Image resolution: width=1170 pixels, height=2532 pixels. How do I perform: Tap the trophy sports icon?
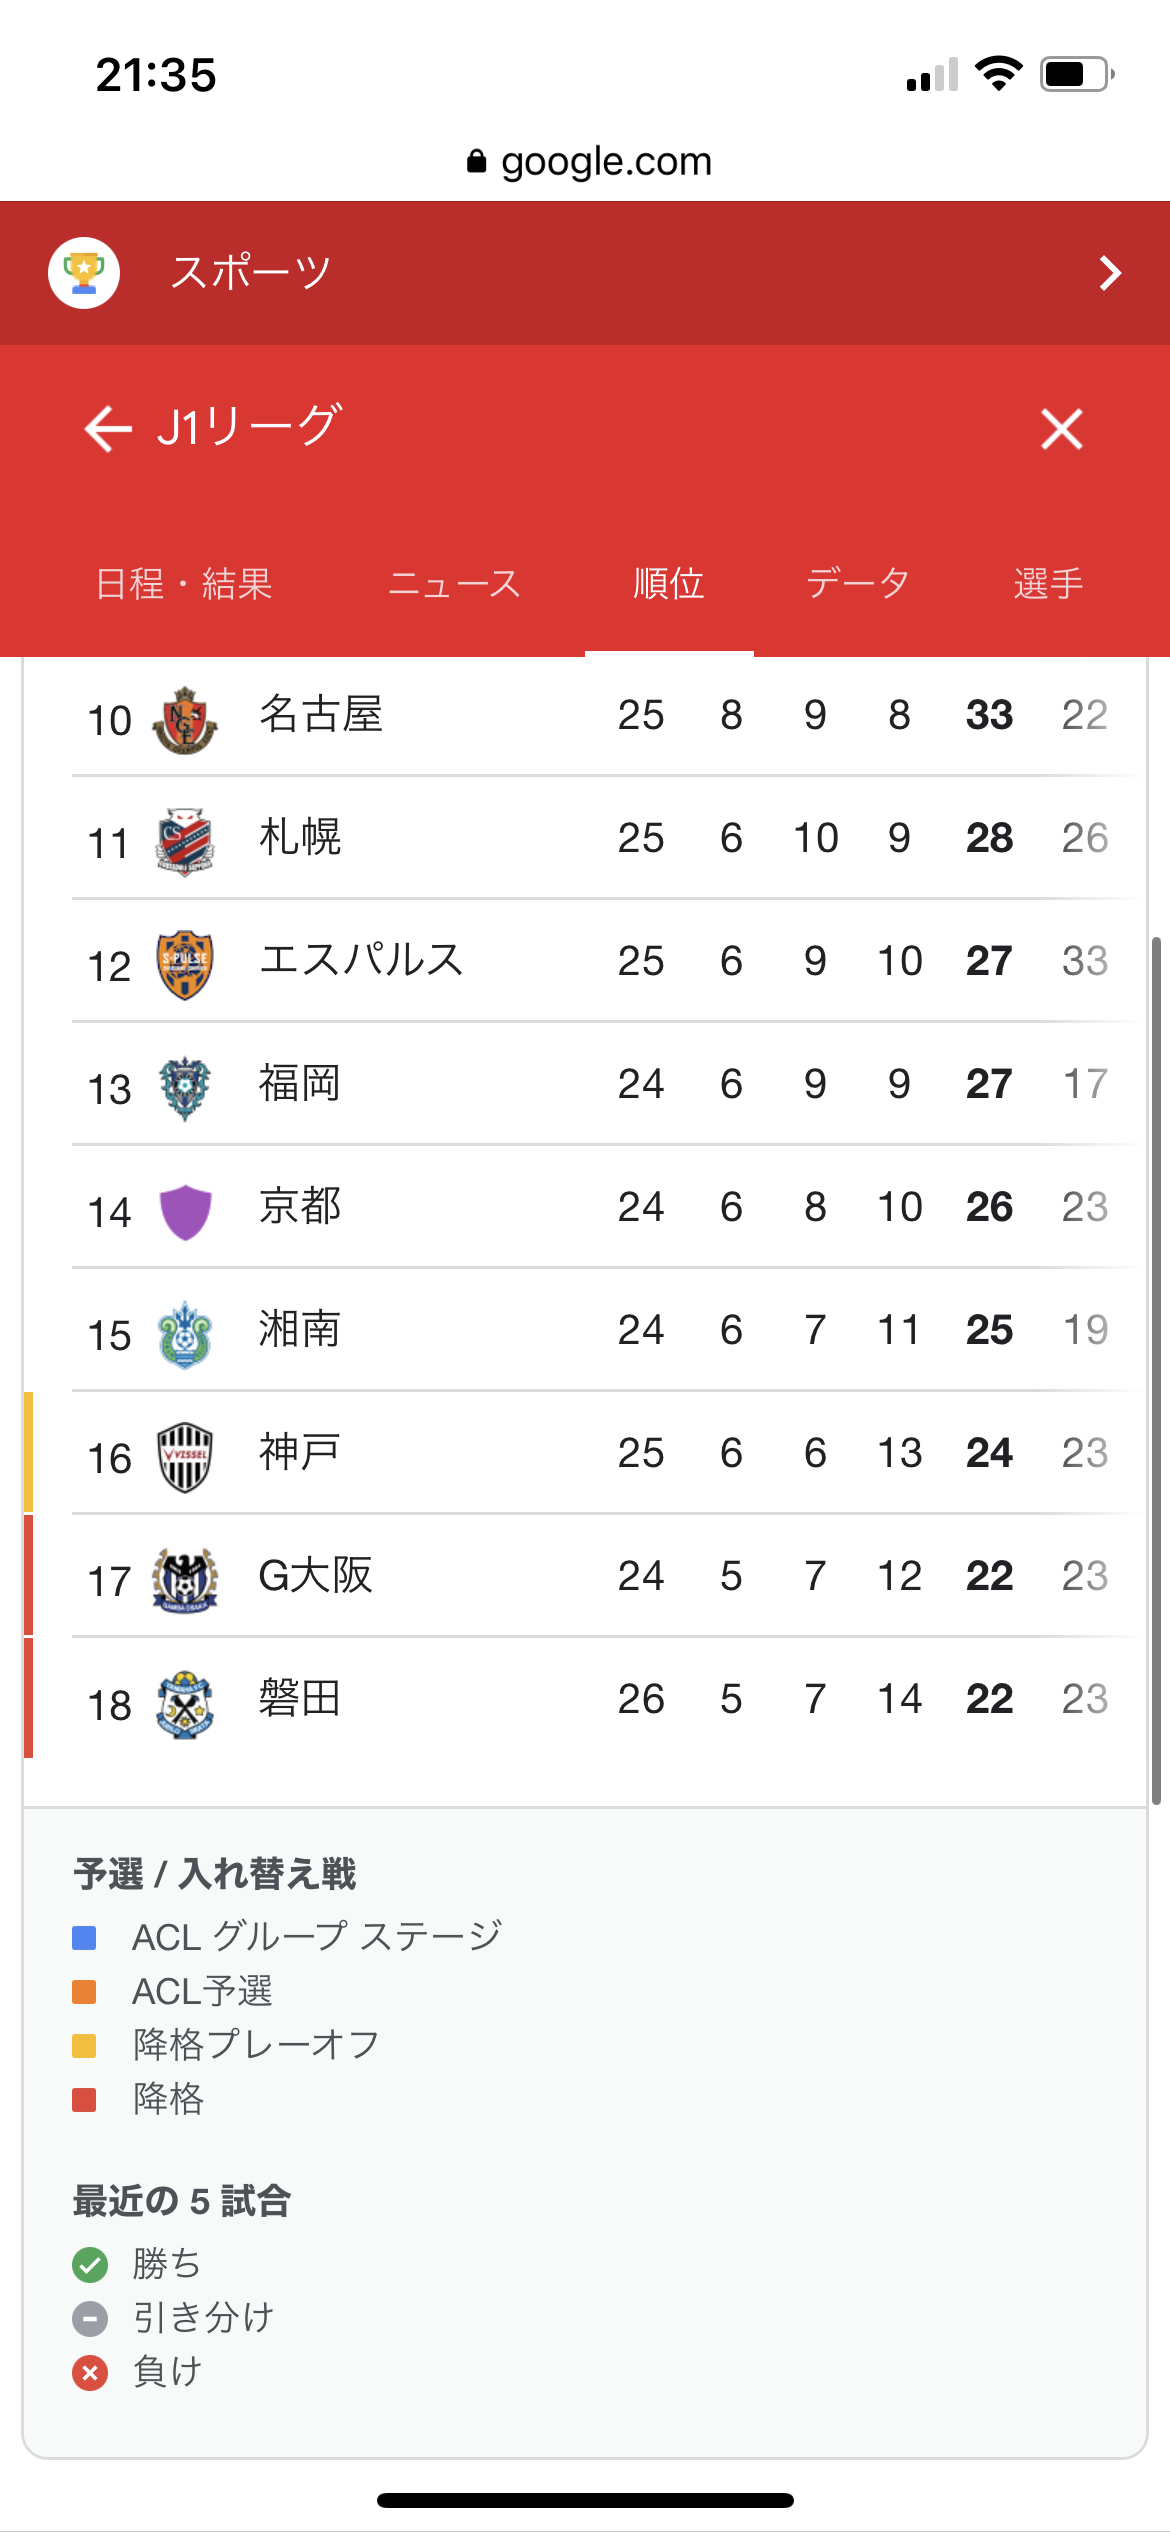[84, 272]
